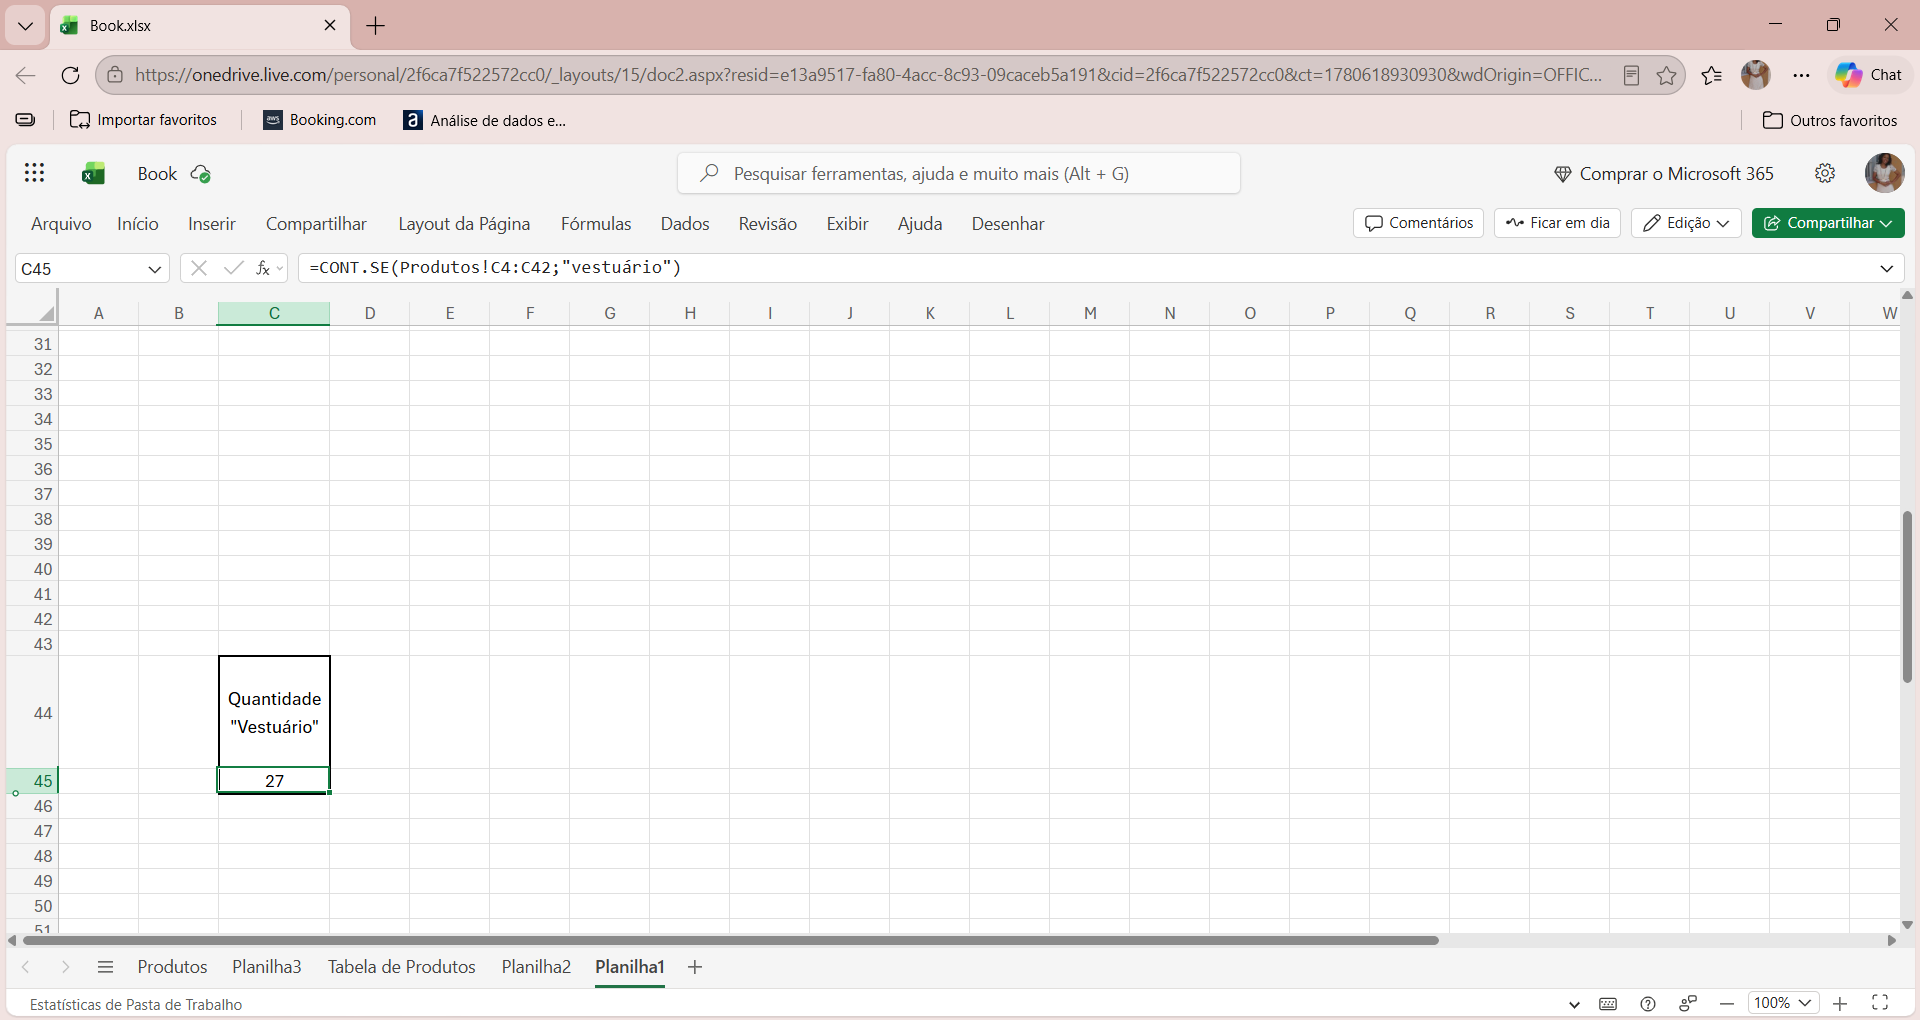Viewport: 1920px width, 1020px height.
Task: Open Importar favoritos bookmark
Action: pyautogui.click(x=143, y=120)
